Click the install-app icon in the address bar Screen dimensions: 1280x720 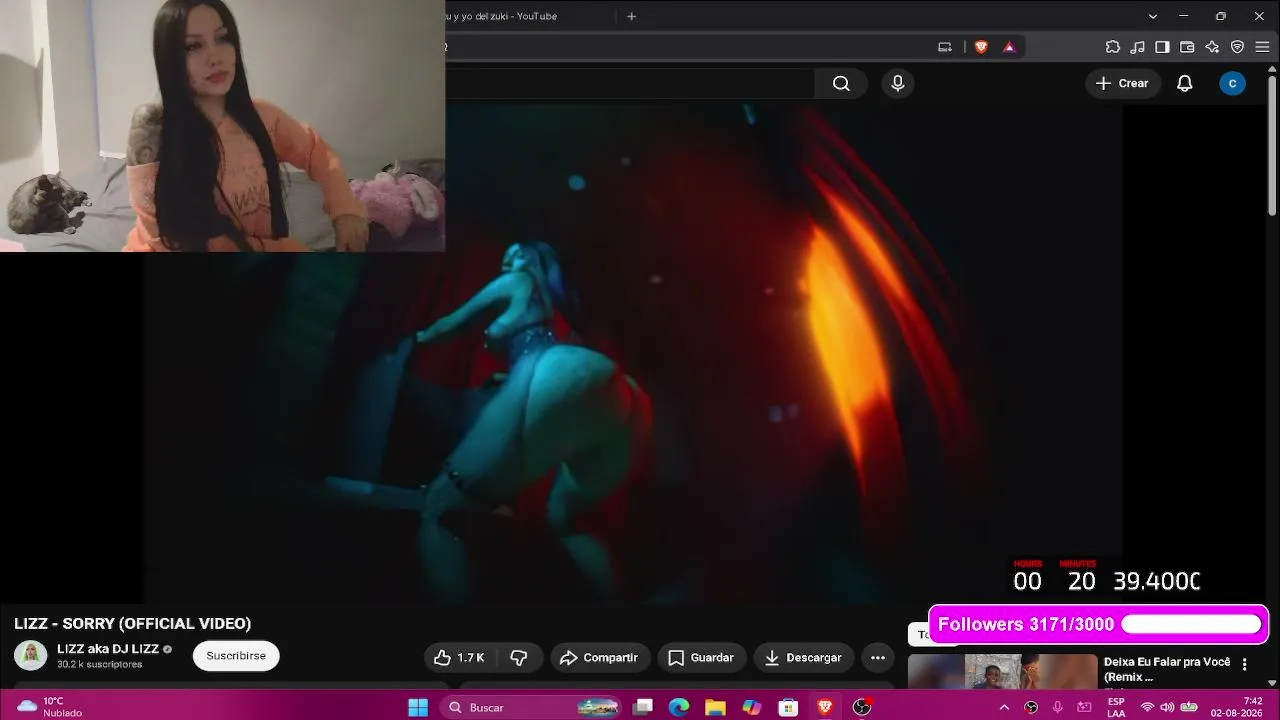pyautogui.click(x=945, y=47)
